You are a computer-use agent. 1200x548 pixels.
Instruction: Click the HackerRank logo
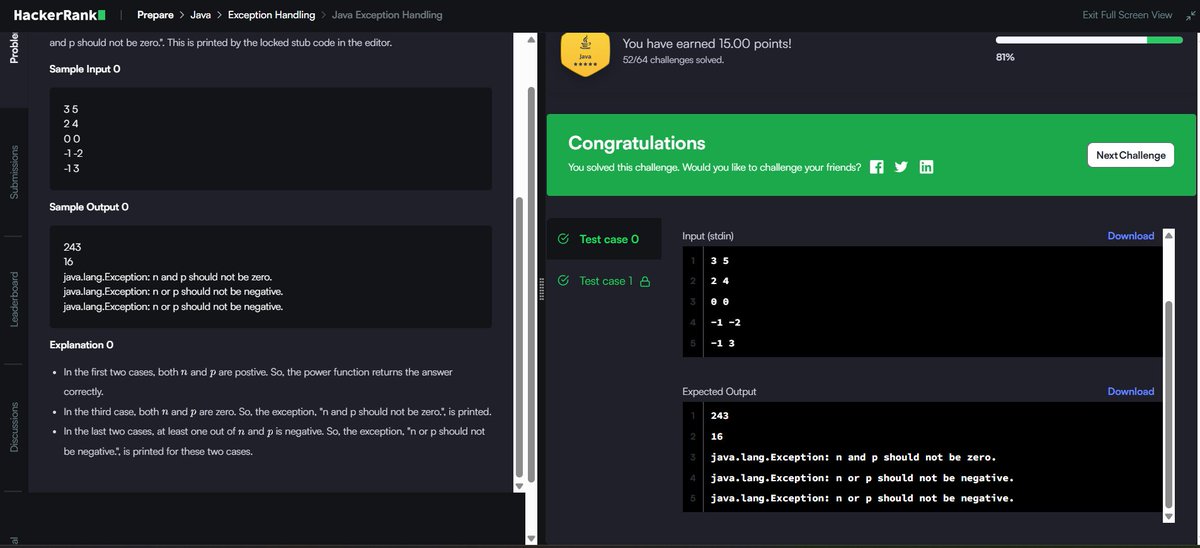click(59, 15)
